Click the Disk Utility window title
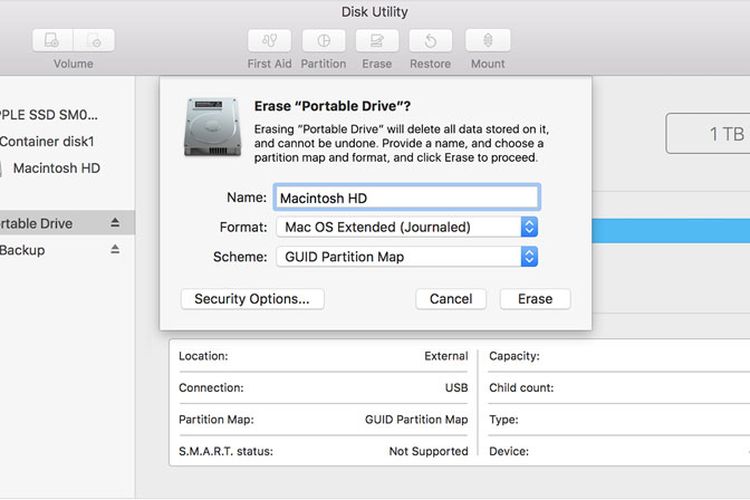Viewport: 750px width, 500px height. coord(375,12)
